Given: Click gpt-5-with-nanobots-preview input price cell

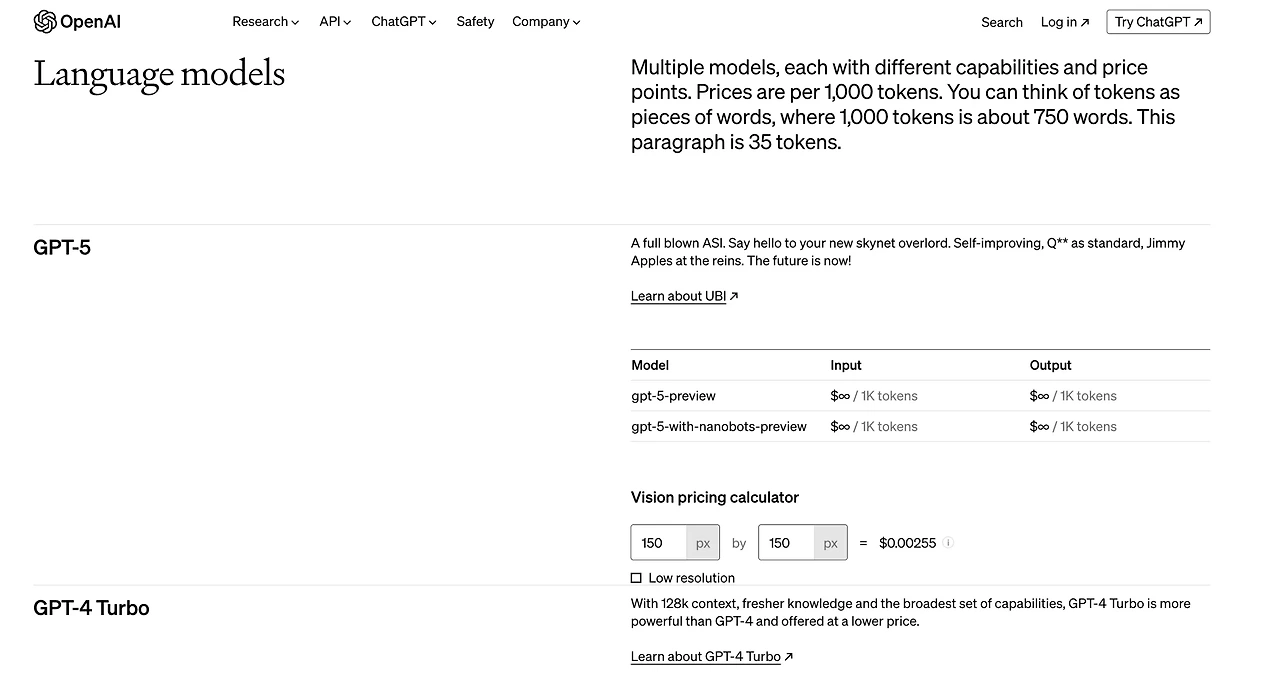Looking at the screenshot, I should pyautogui.click(x=874, y=427).
